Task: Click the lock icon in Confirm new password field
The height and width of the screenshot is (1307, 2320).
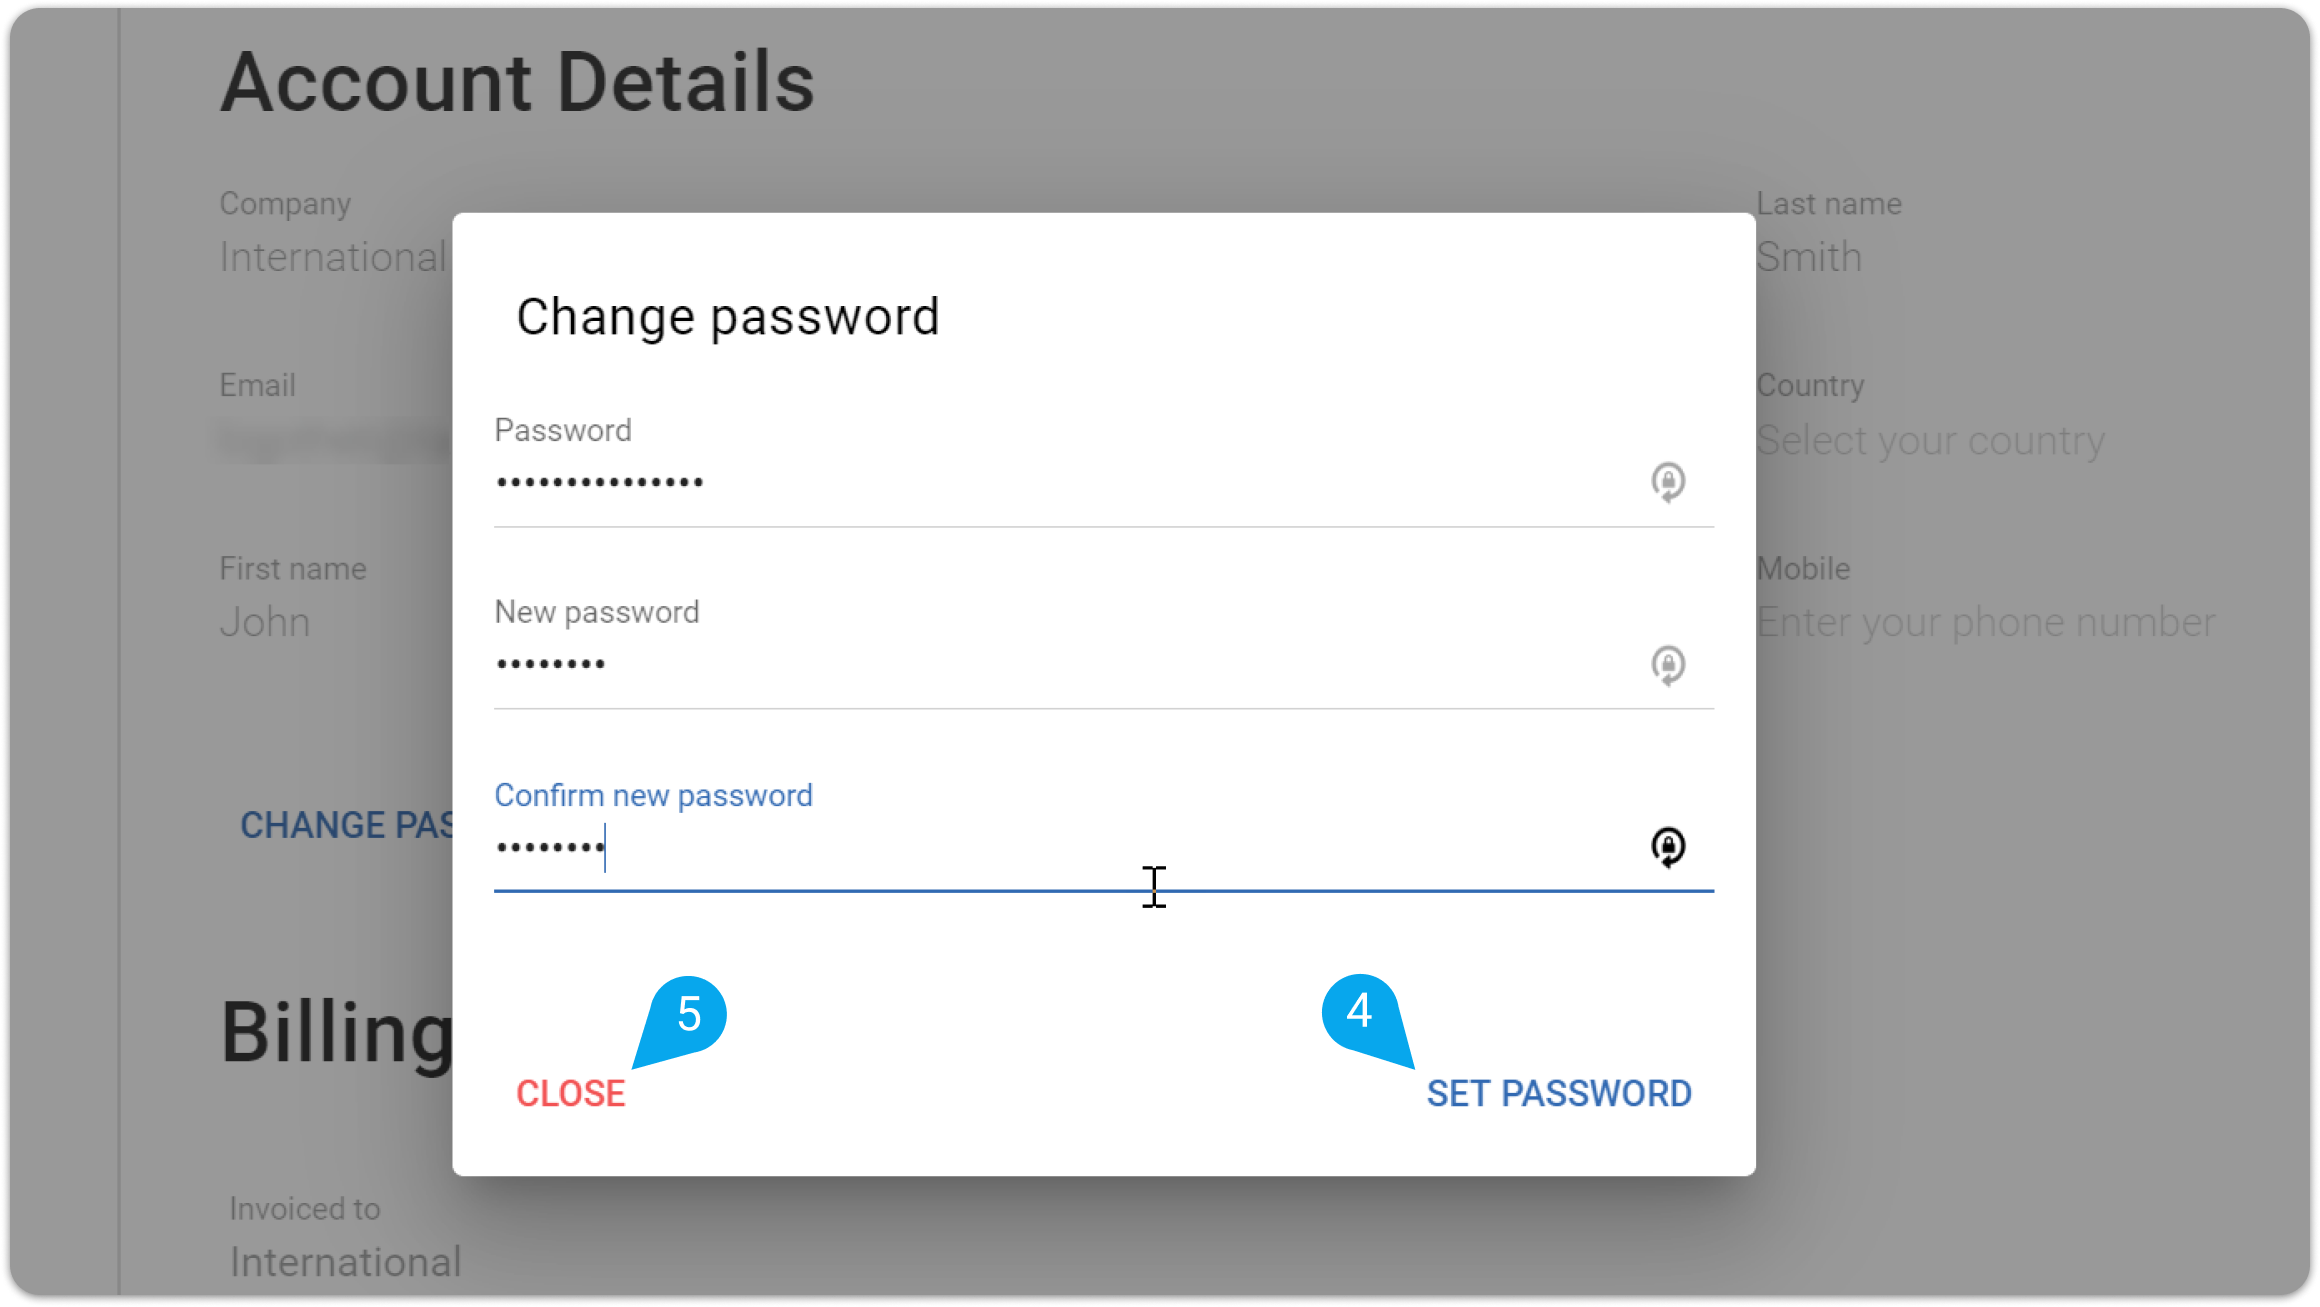Action: pyautogui.click(x=1667, y=847)
